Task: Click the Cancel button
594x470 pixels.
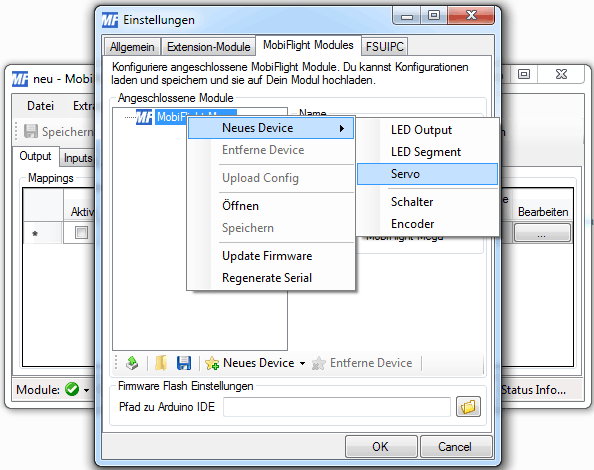Action: 455,447
